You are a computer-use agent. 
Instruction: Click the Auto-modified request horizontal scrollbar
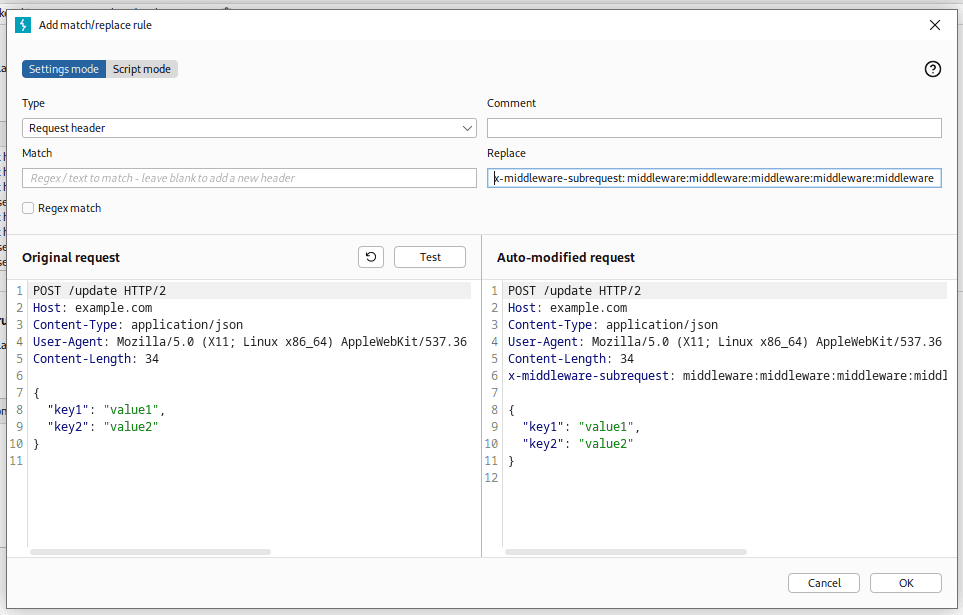coord(625,551)
